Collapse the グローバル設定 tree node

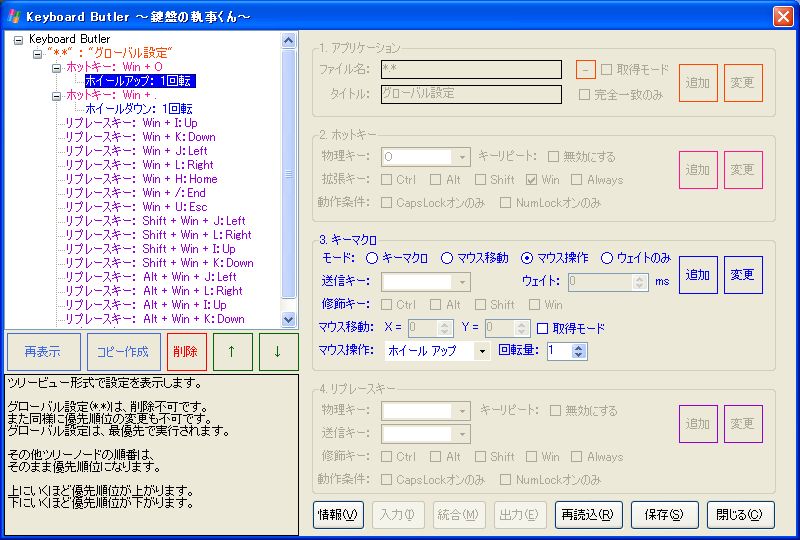click(x=37, y=54)
